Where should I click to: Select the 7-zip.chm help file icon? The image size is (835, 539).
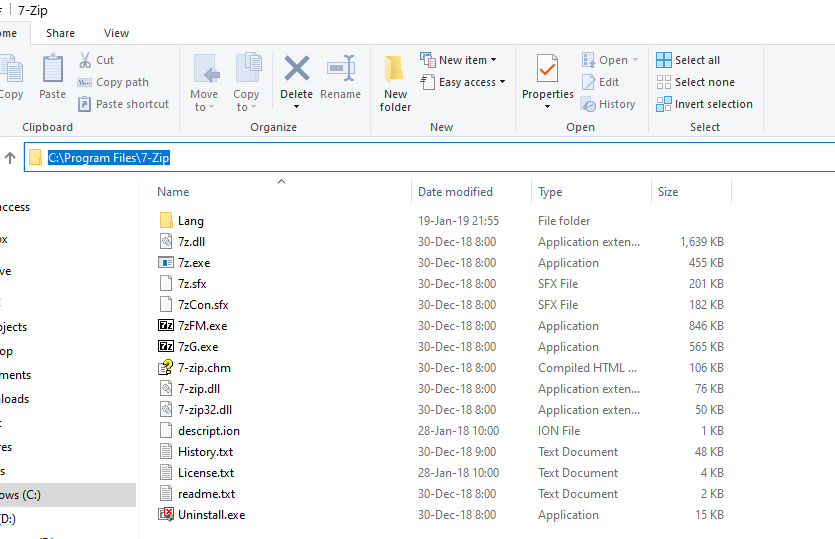(x=166, y=368)
